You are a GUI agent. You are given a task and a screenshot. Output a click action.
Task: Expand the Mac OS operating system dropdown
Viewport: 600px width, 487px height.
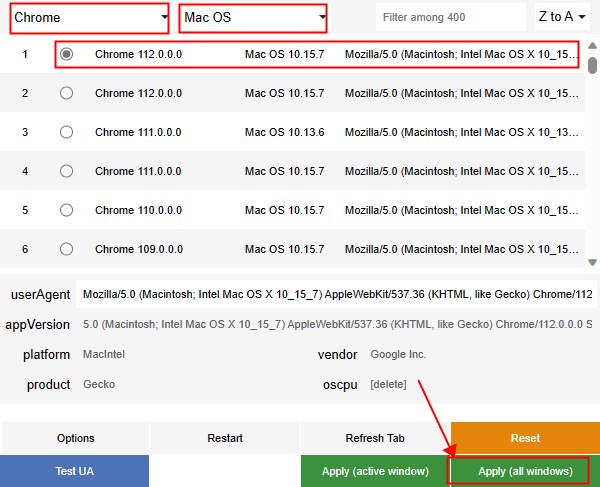254,17
